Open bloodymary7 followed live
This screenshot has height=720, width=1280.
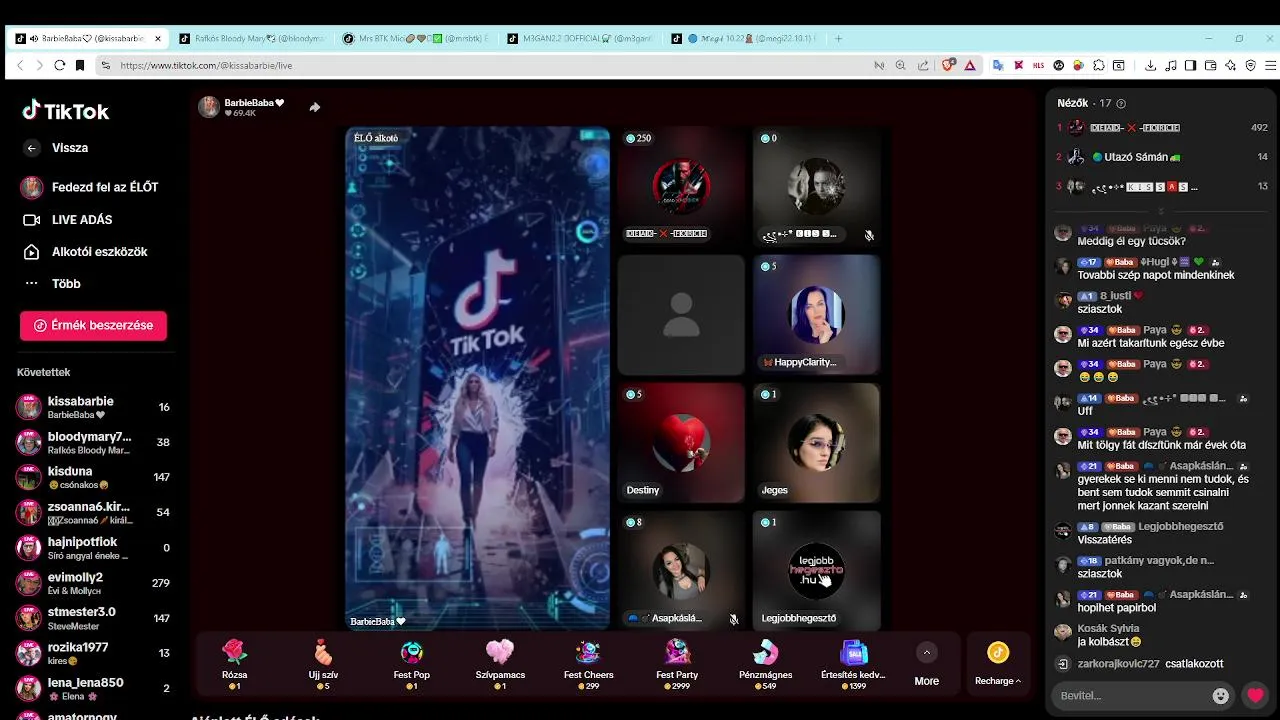click(x=93, y=442)
